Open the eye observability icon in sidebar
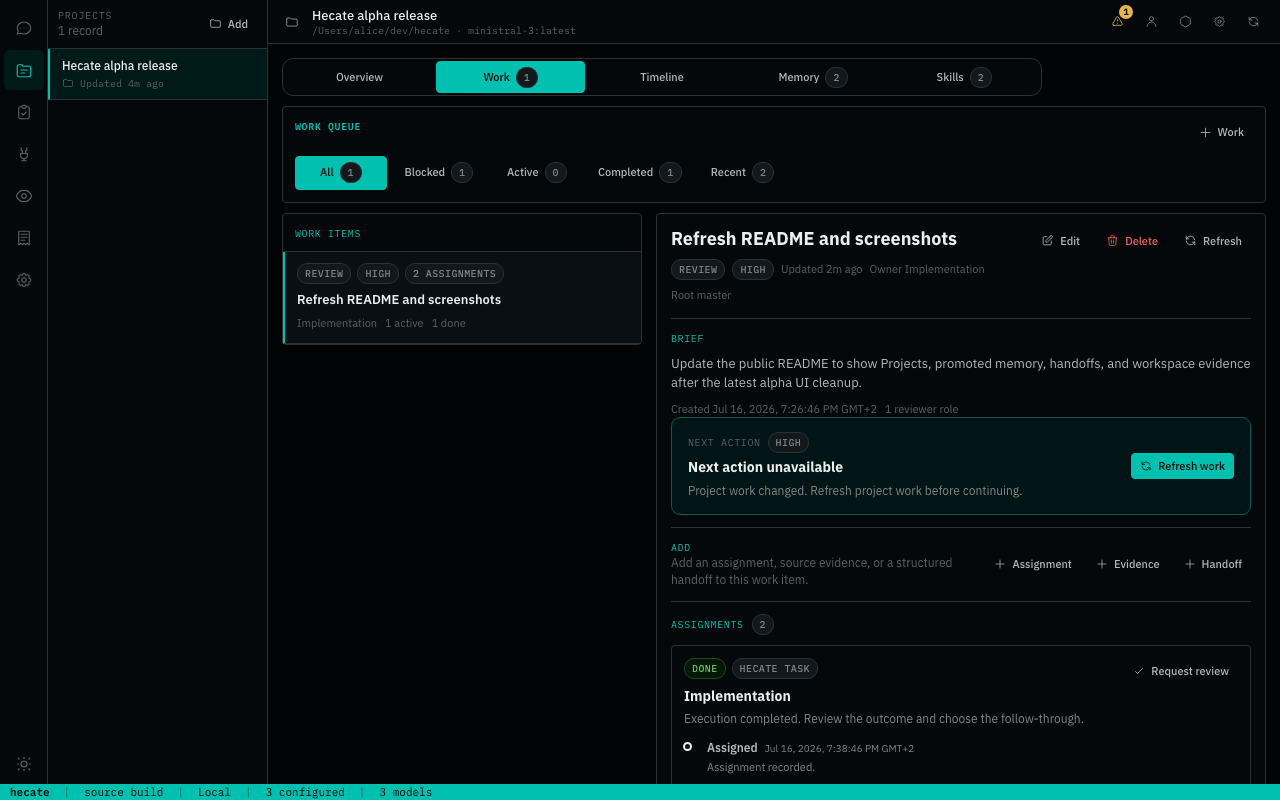1280x800 pixels. point(24,196)
